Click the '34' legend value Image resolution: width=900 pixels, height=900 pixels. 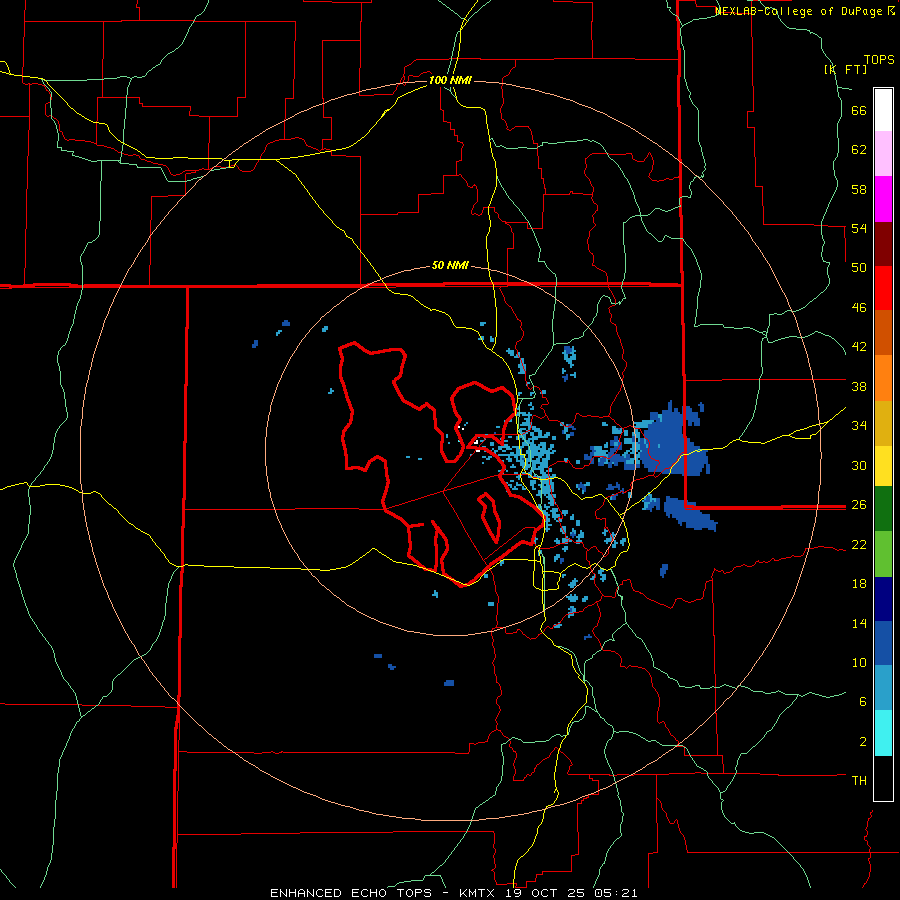(859, 425)
